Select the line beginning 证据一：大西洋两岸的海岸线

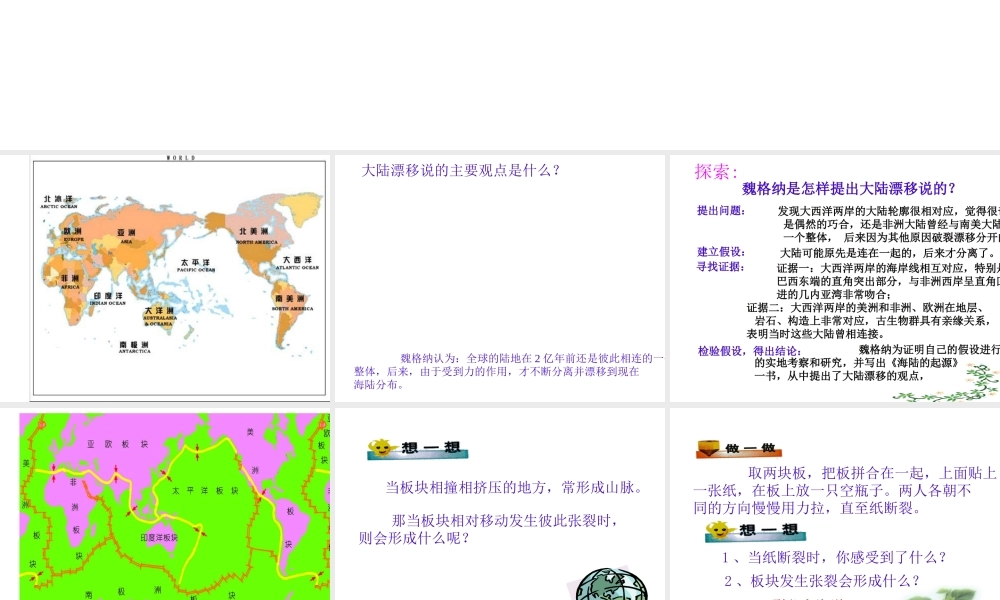pyautogui.click(x=888, y=268)
